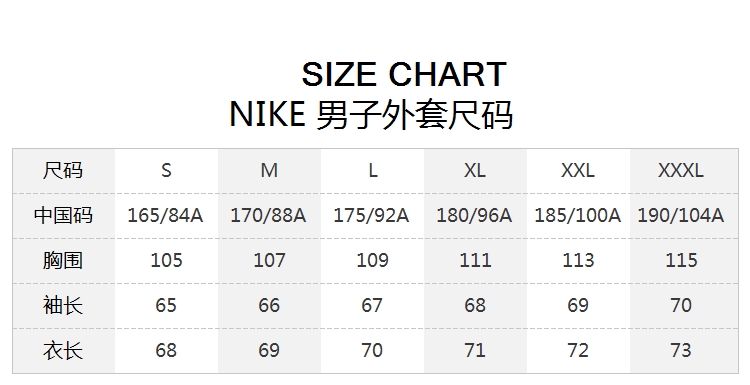The image size is (750, 385).
Task: Select the S size column header
Action: point(166,171)
